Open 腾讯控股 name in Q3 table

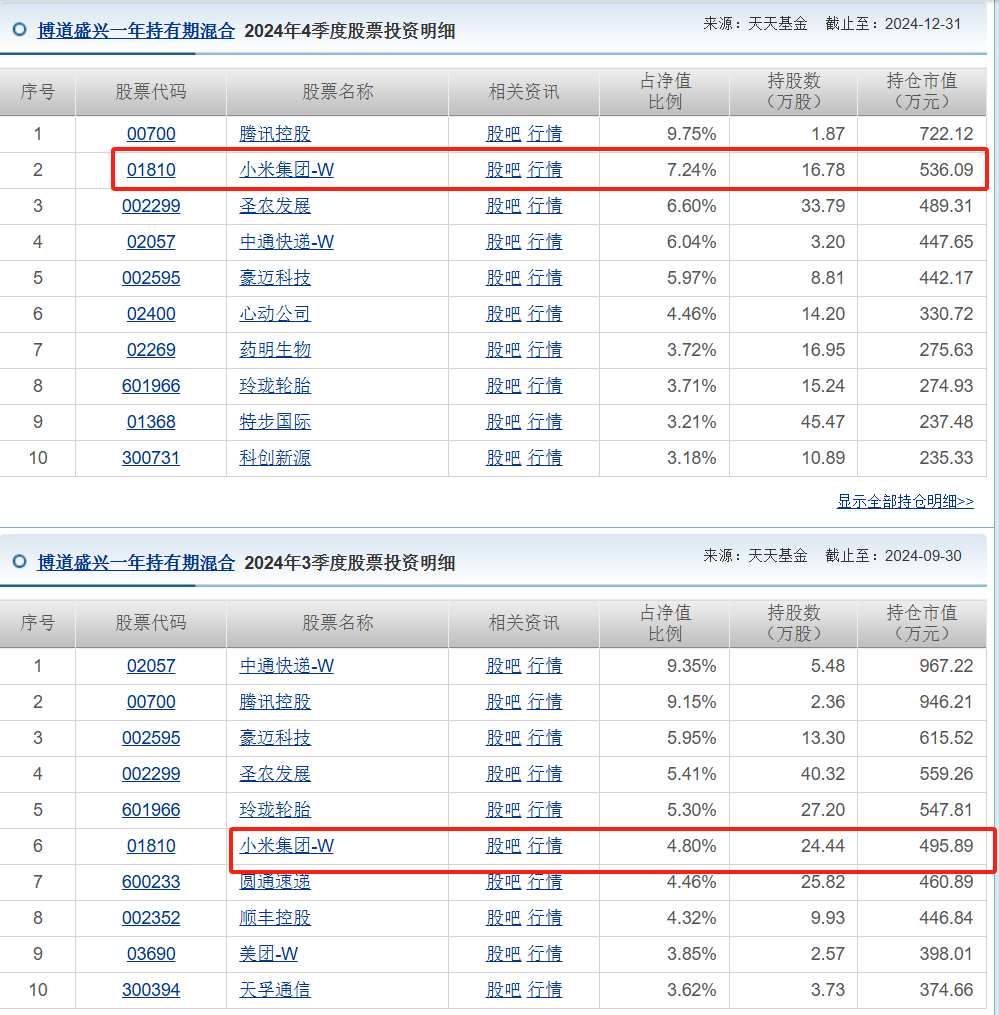tap(275, 702)
